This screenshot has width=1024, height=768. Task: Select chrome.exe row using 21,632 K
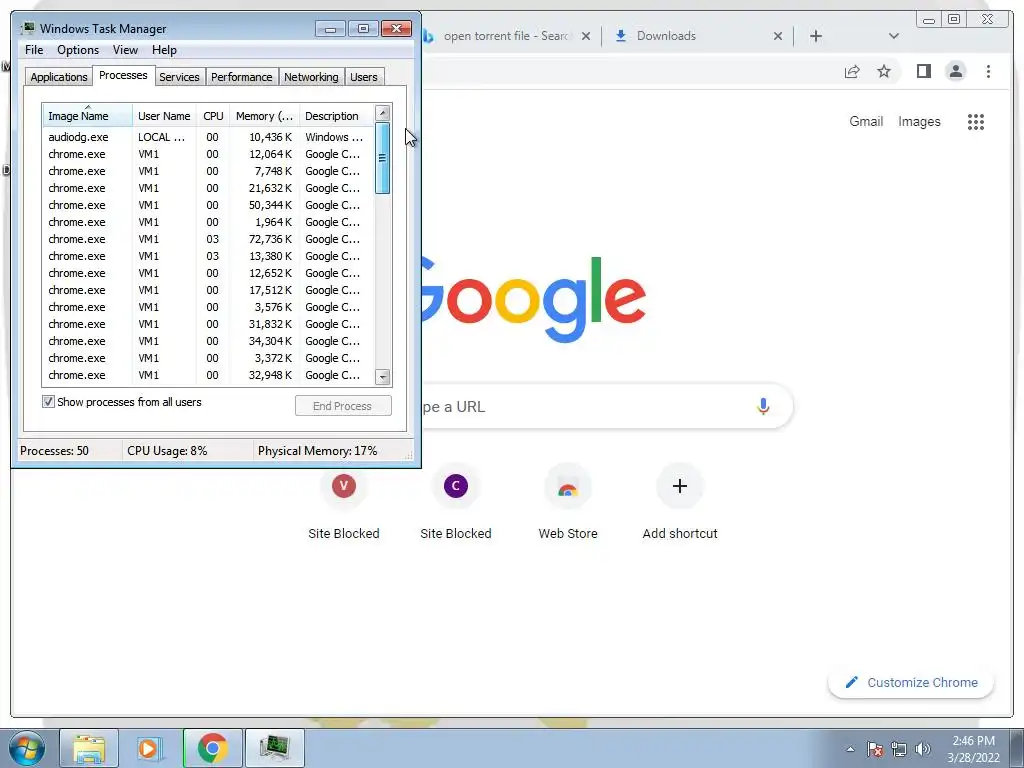coord(209,188)
